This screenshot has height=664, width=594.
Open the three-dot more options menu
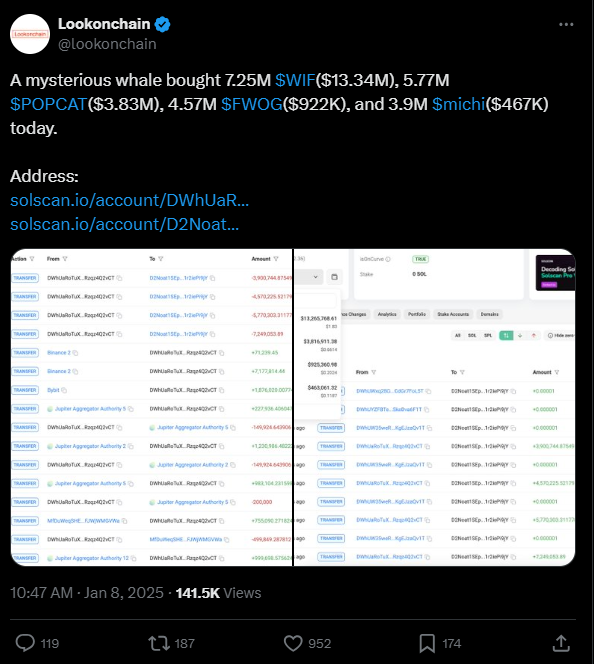tap(566, 25)
